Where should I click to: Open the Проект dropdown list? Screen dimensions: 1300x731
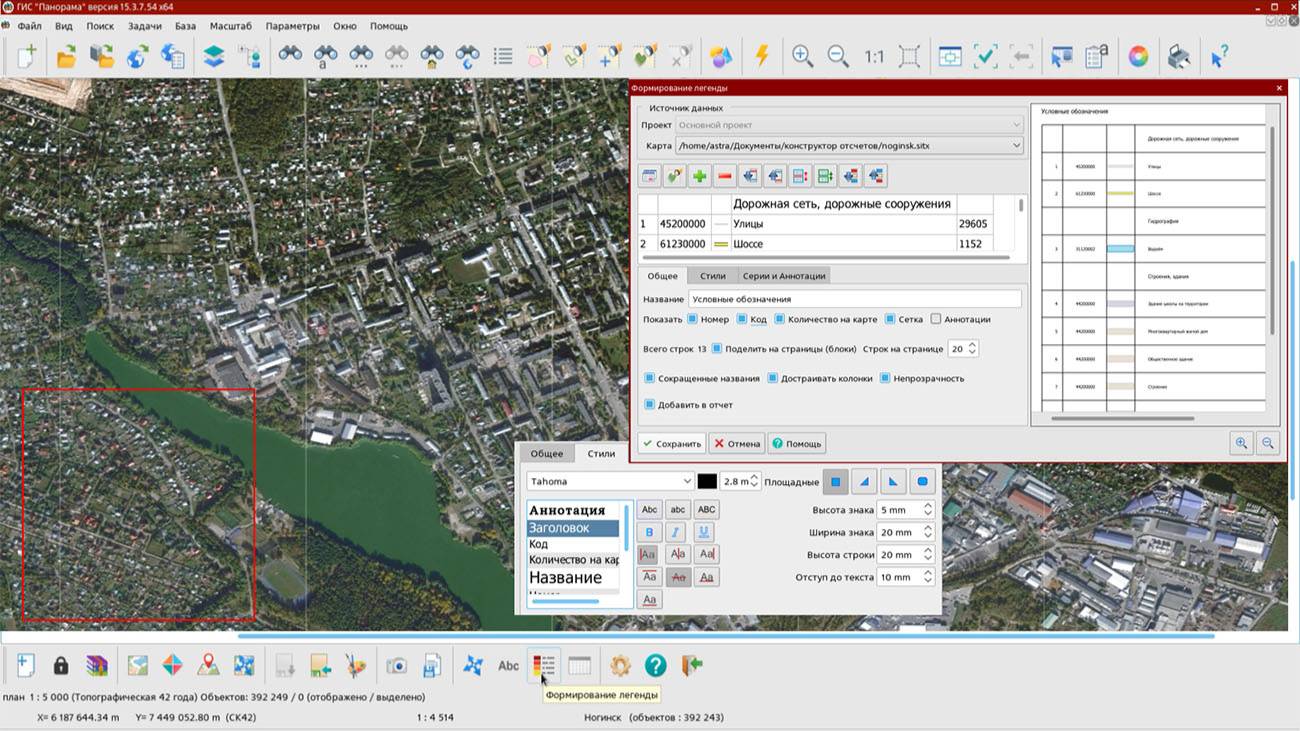click(1016, 125)
